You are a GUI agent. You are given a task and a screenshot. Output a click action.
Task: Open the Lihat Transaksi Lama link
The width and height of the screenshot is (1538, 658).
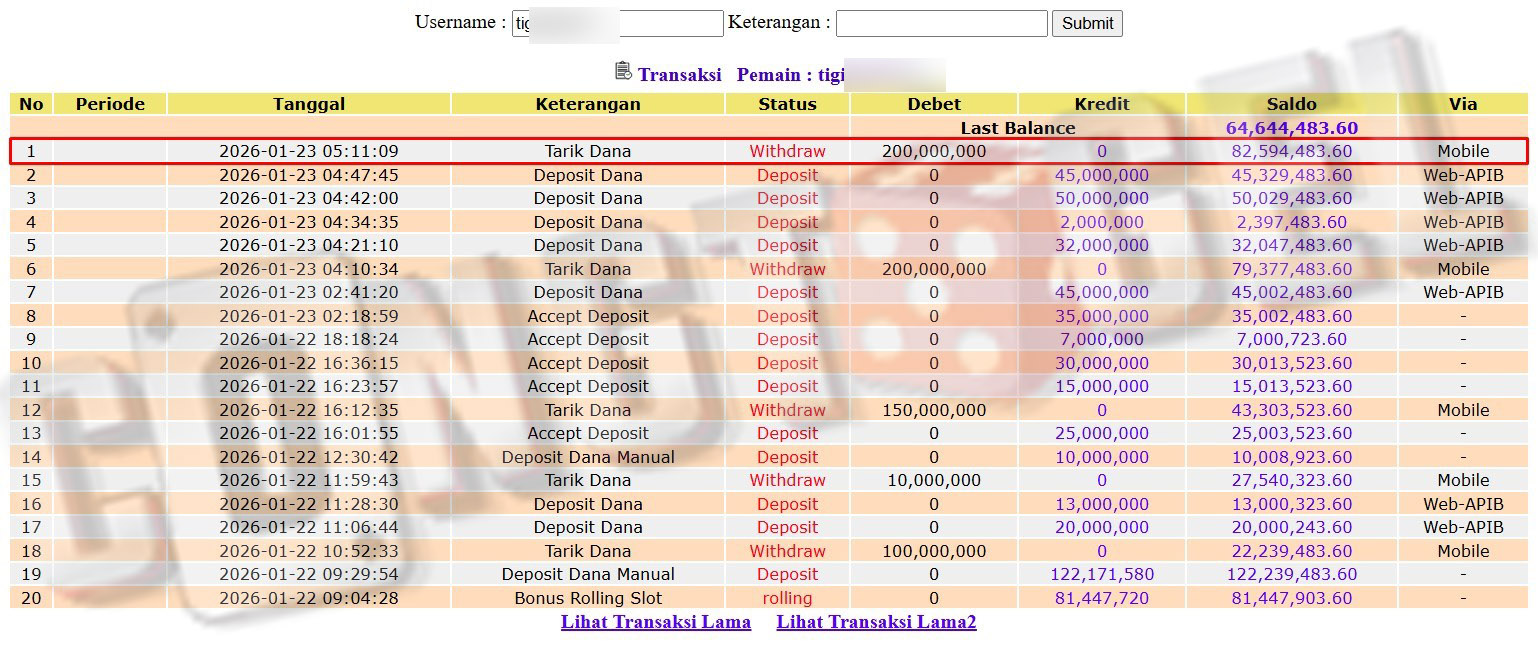tap(655, 622)
